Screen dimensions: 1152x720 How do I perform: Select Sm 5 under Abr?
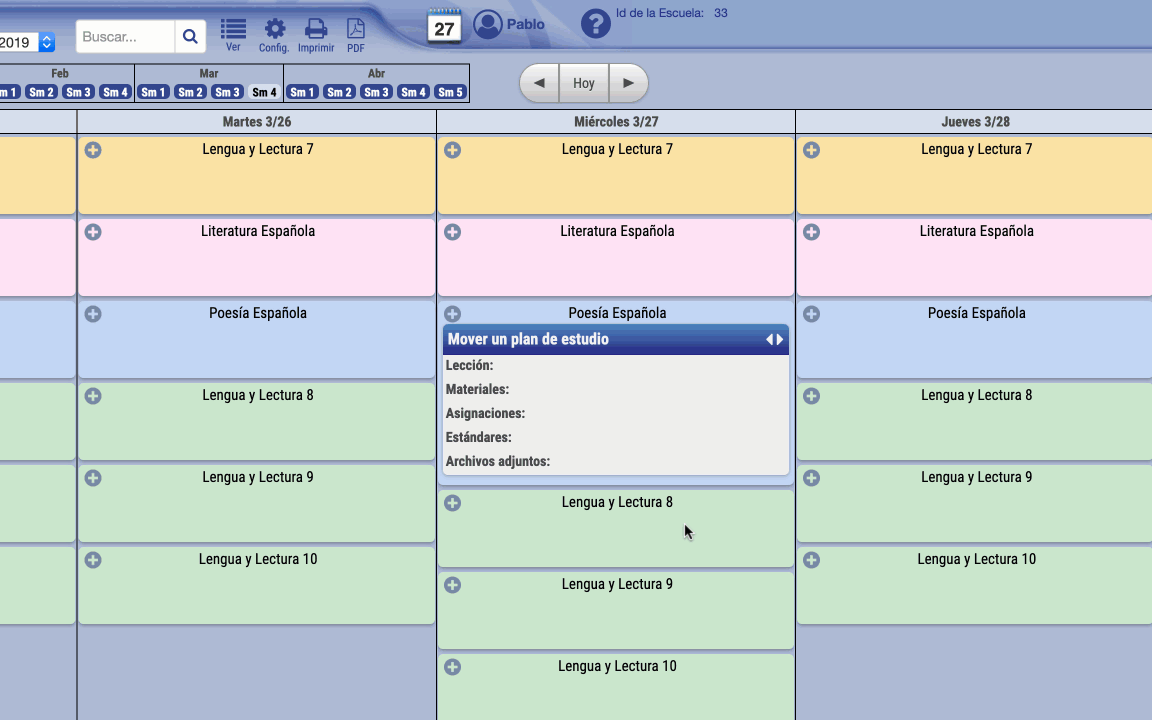(450, 92)
